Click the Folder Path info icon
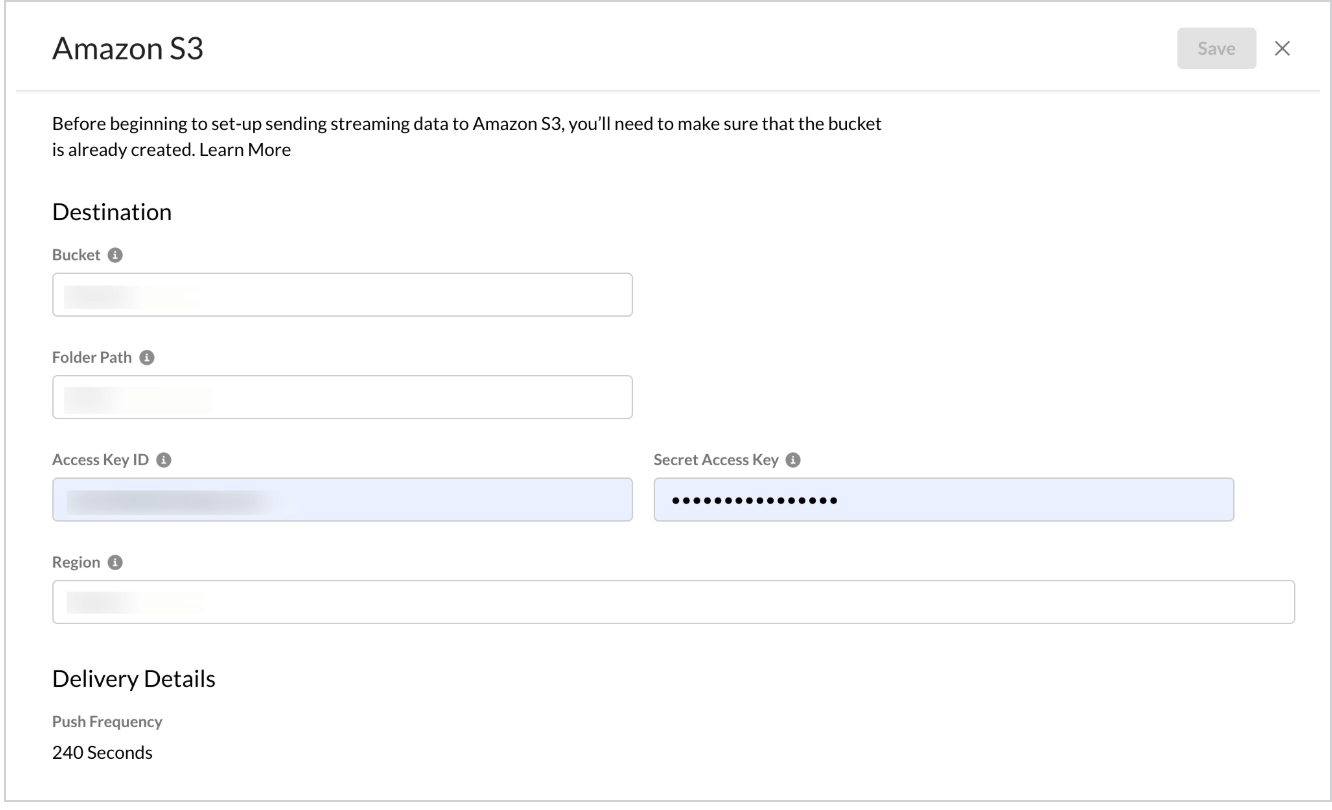This screenshot has height=810, width=1332. (x=147, y=357)
